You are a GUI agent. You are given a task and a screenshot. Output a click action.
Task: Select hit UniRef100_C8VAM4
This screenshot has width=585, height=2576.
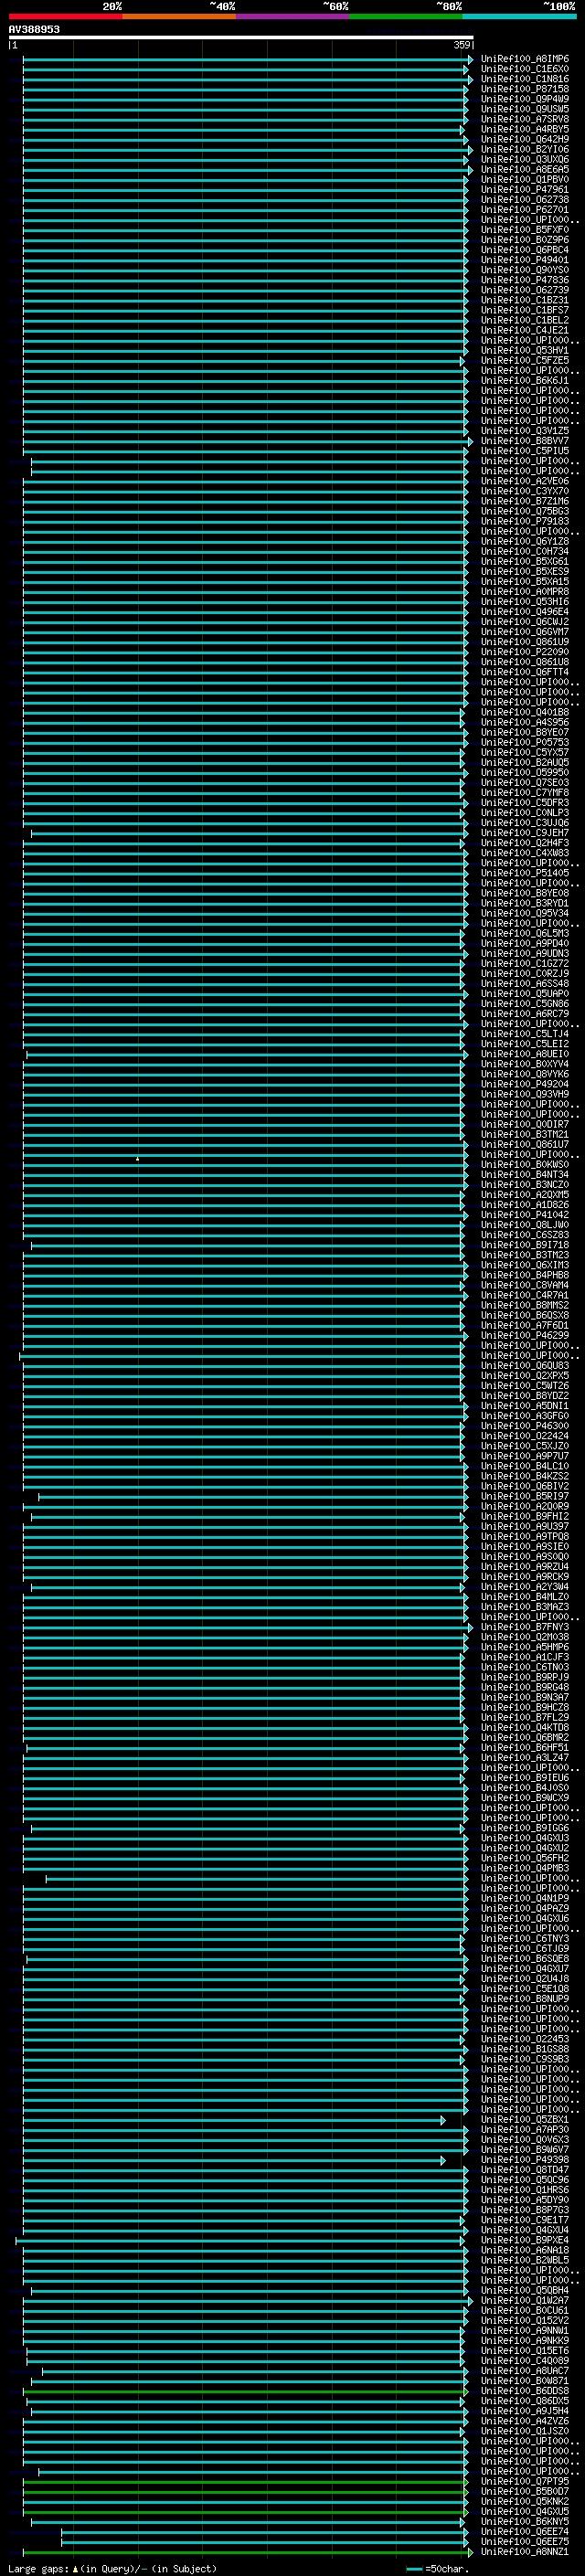pos(524,1285)
